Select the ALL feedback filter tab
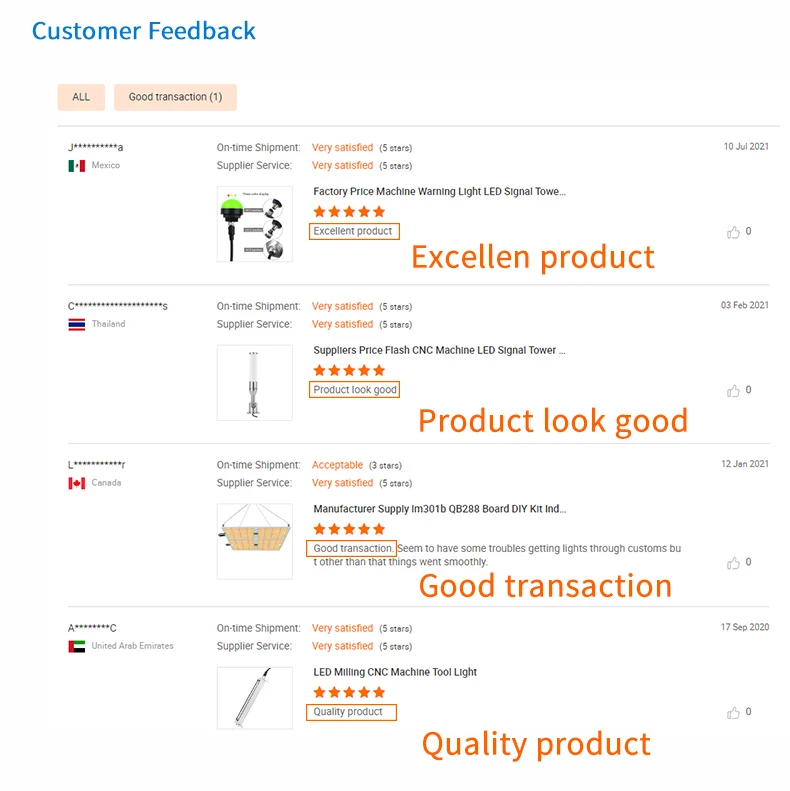Image resolution: width=790 pixels, height=791 pixels. click(x=81, y=97)
